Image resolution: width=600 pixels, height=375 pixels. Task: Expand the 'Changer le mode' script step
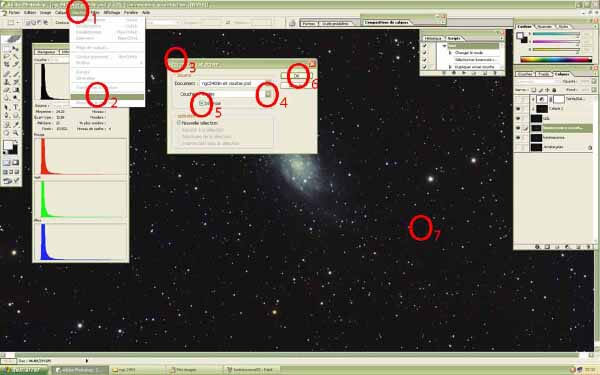coord(450,53)
